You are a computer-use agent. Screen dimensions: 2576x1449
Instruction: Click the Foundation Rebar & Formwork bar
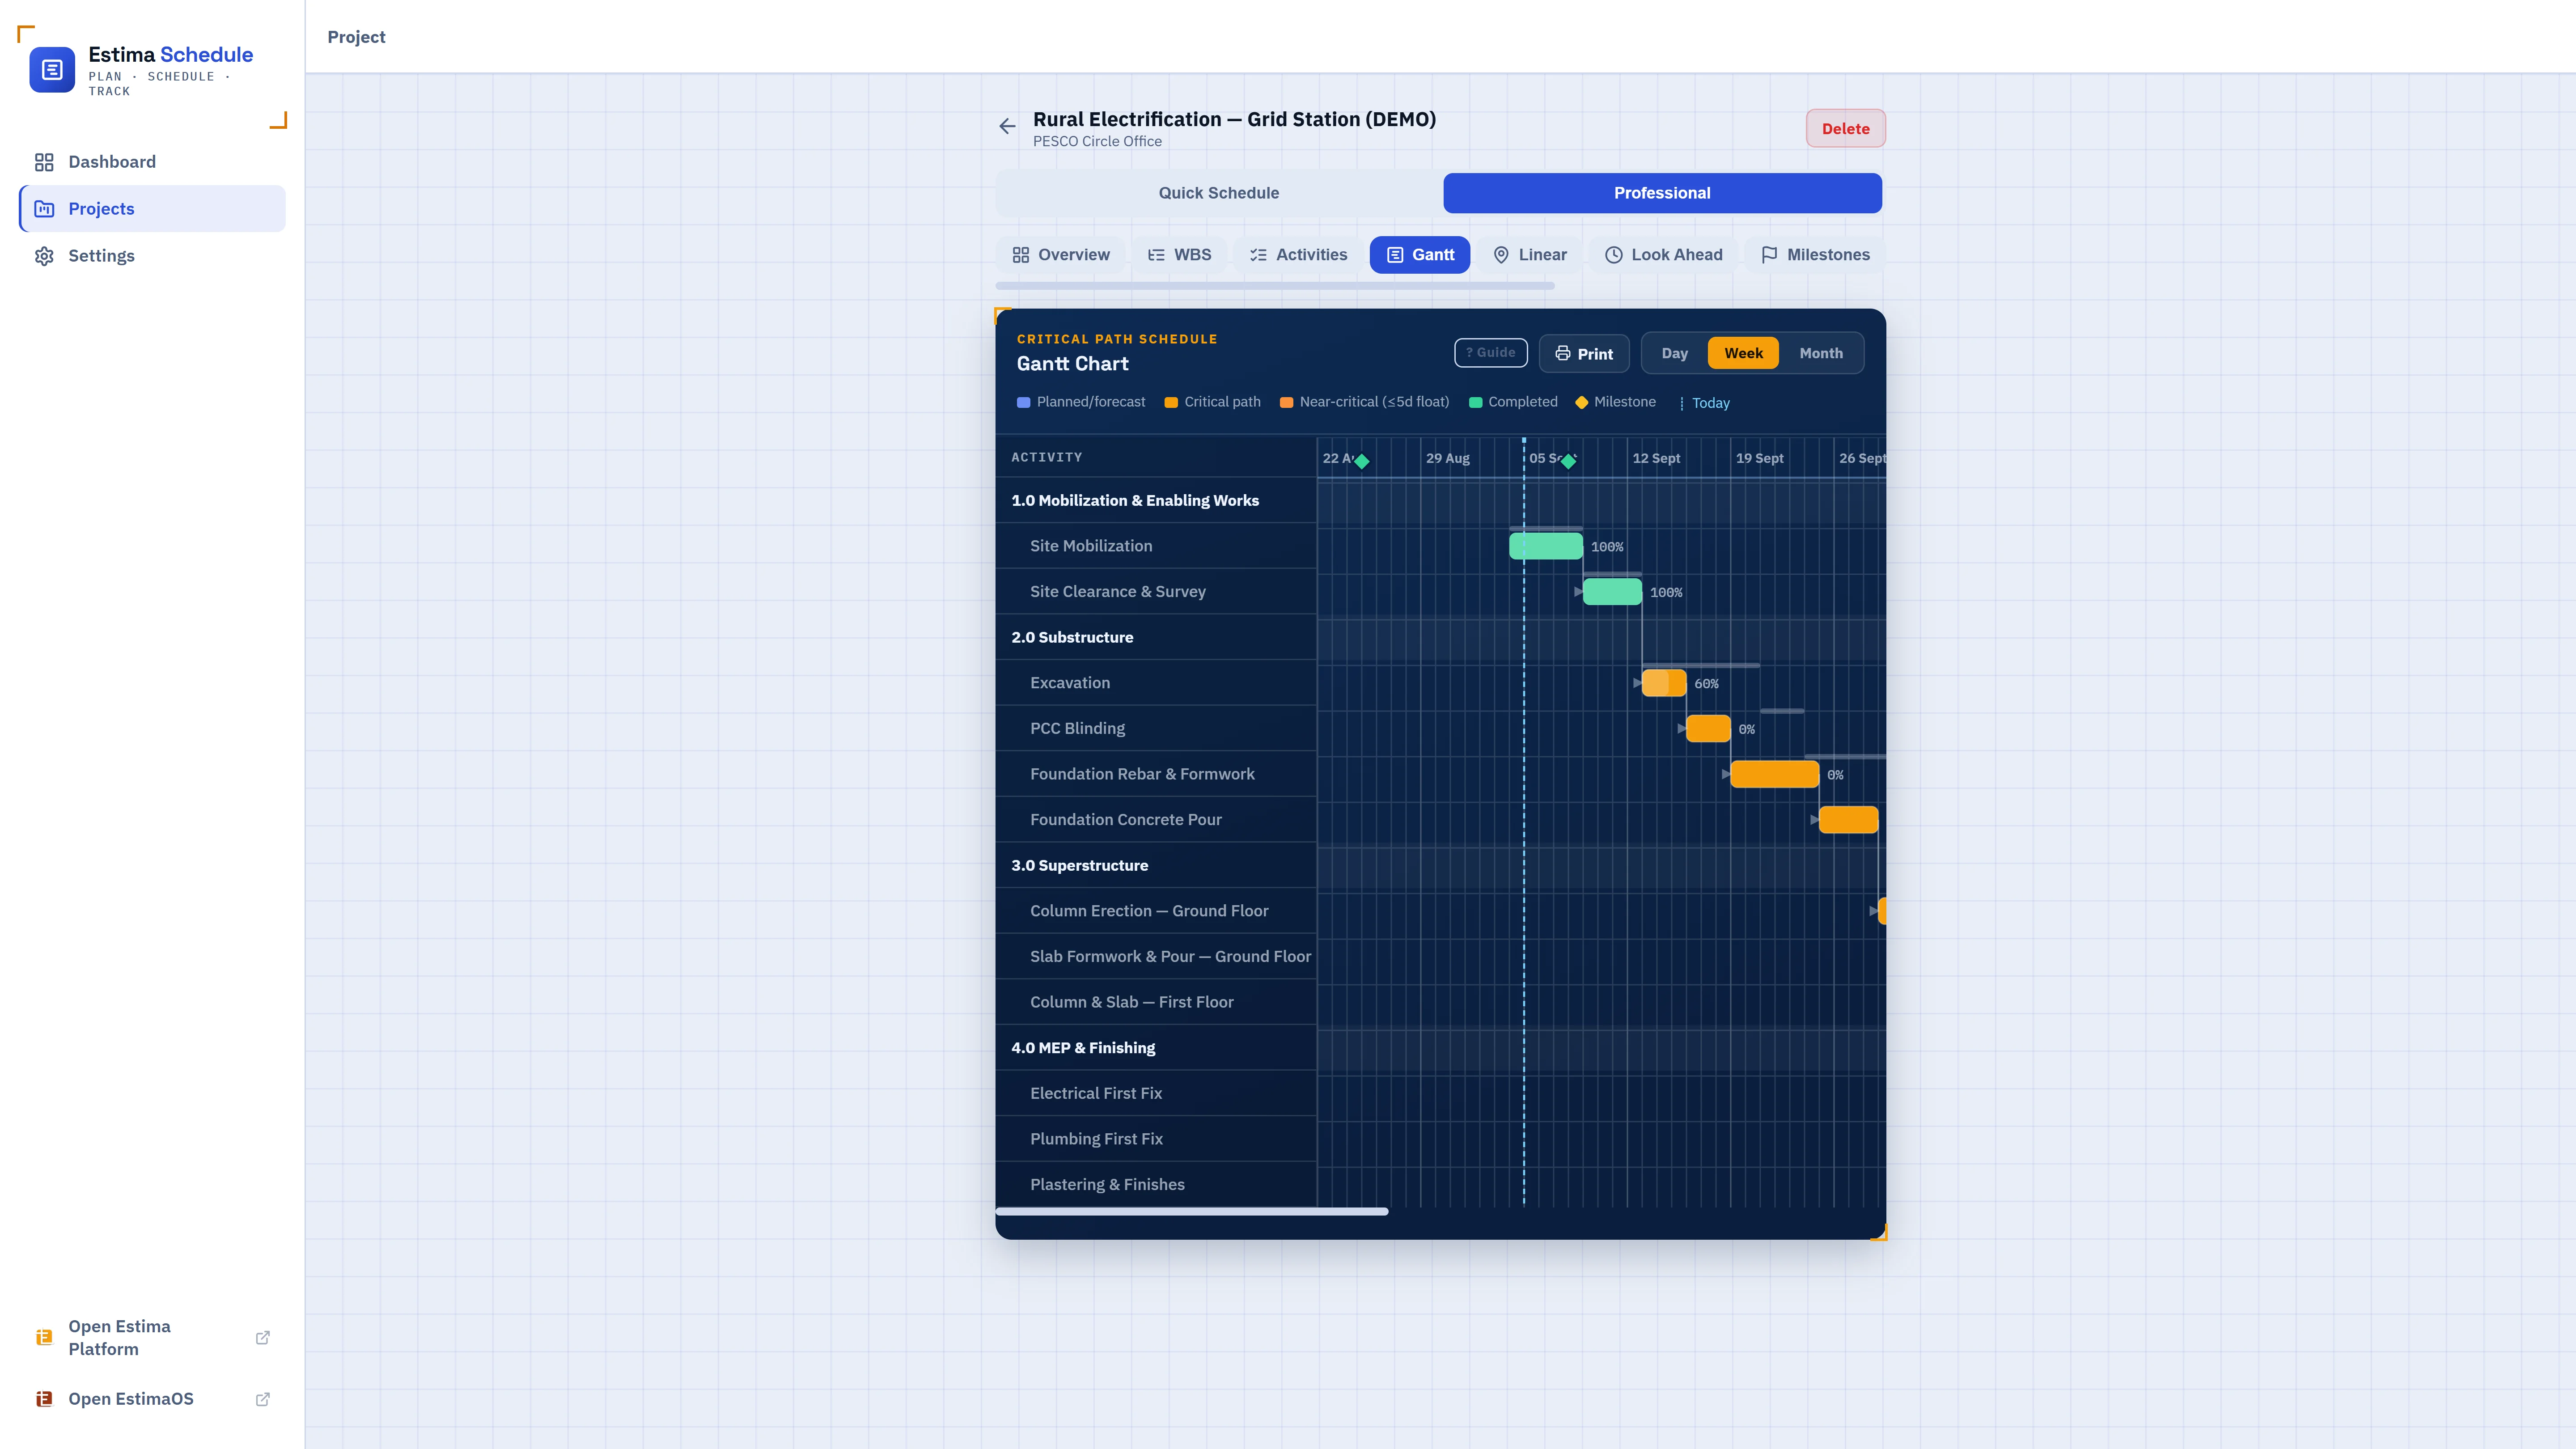coord(1775,774)
